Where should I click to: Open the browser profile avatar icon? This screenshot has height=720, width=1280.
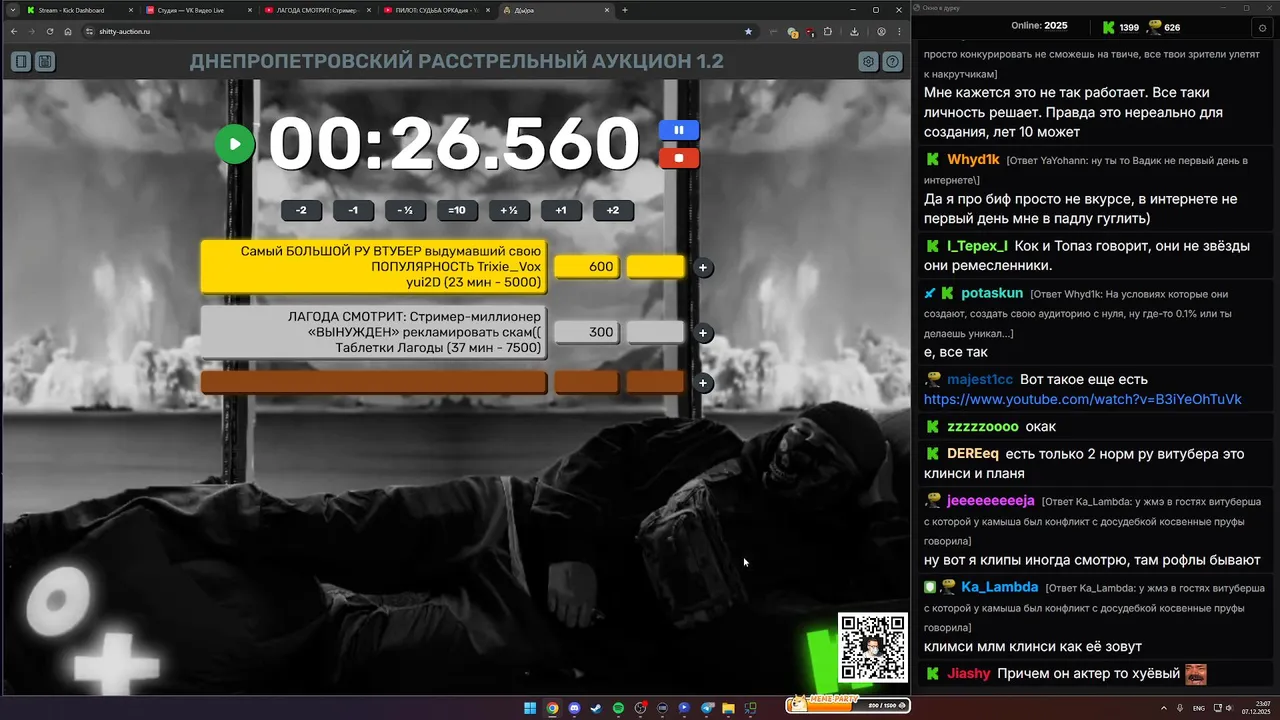(x=881, y=31)
